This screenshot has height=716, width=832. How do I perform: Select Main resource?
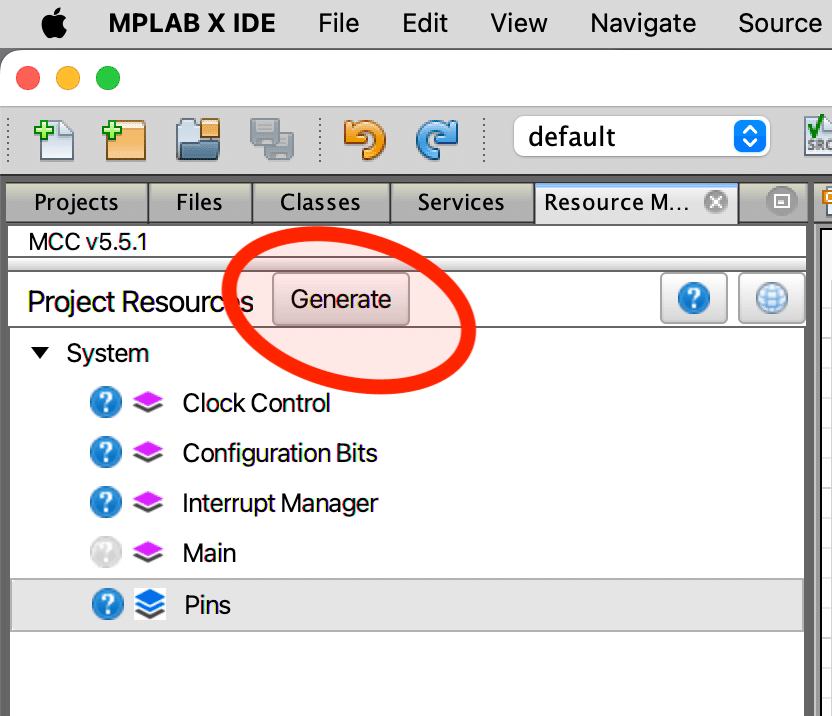(x=209, y=553)
